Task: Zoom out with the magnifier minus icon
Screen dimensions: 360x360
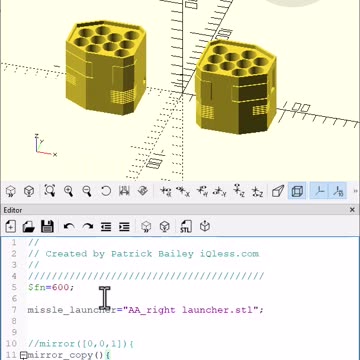Action: (87, 191)
